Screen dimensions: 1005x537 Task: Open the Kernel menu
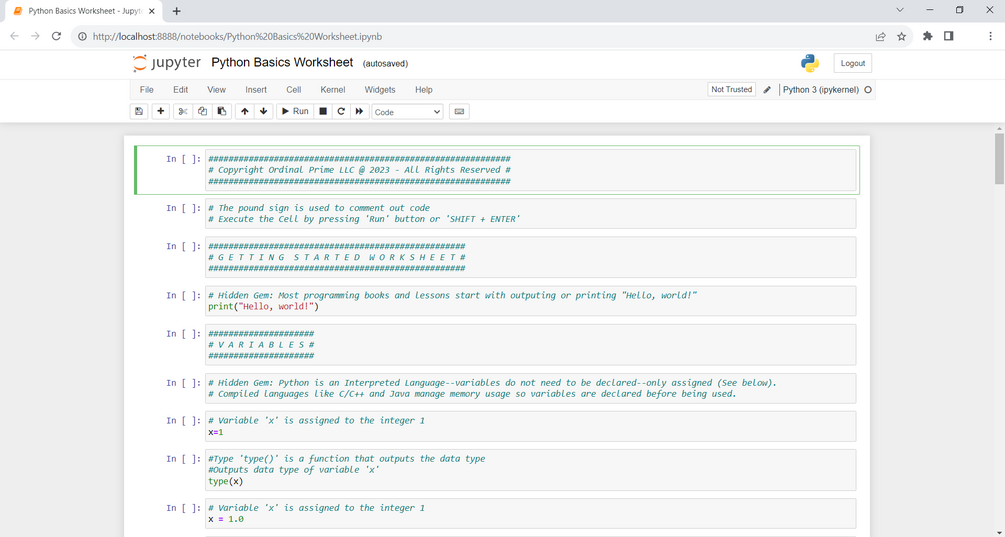pyautogui.click(x=333, y=90)
